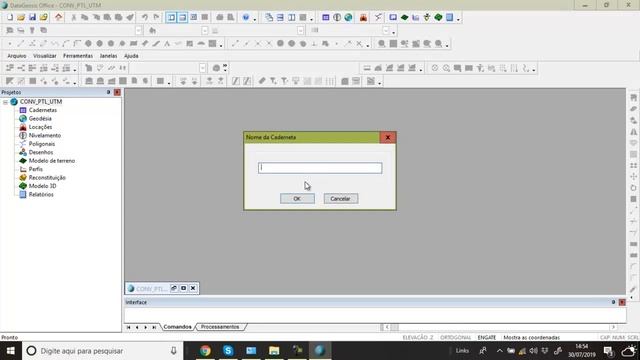Open the first combo box in second toolbar row
This screenshot has height=360, width=640.
tap(138, 30)
